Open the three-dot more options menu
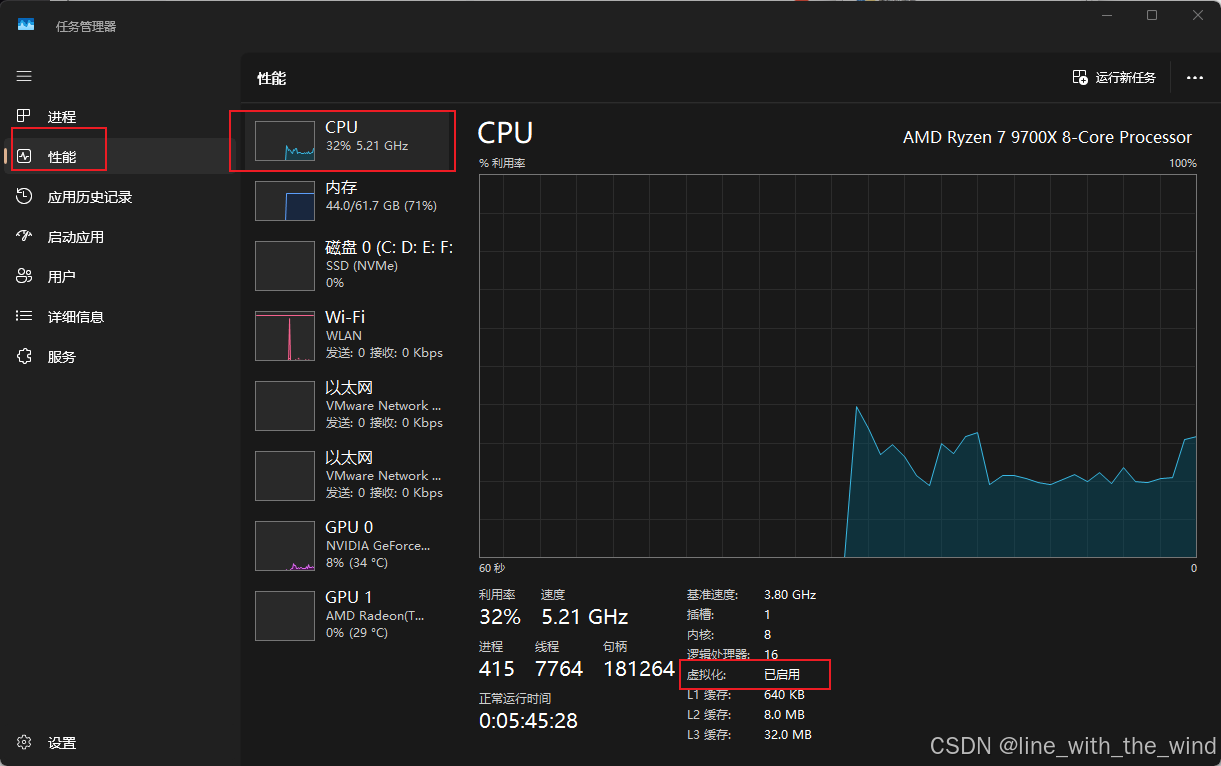This screenshot has height=766, width=1221. tap(1194, 77)
